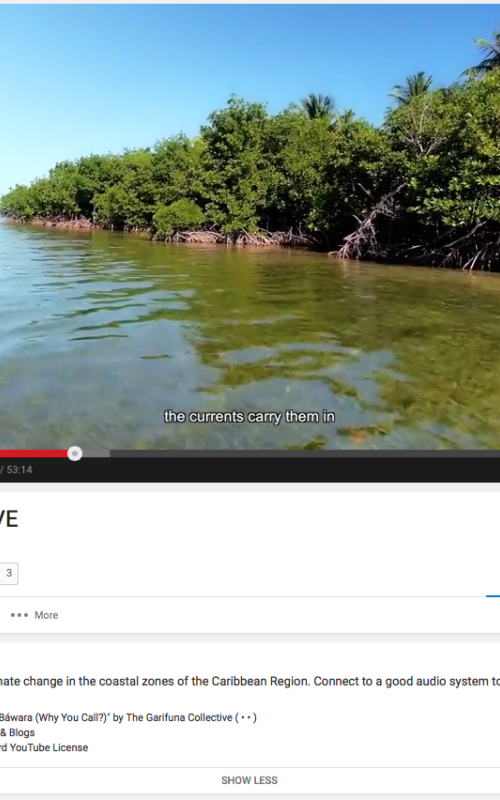
Task: Click the Caribbean Region description text
Action: 260,681
